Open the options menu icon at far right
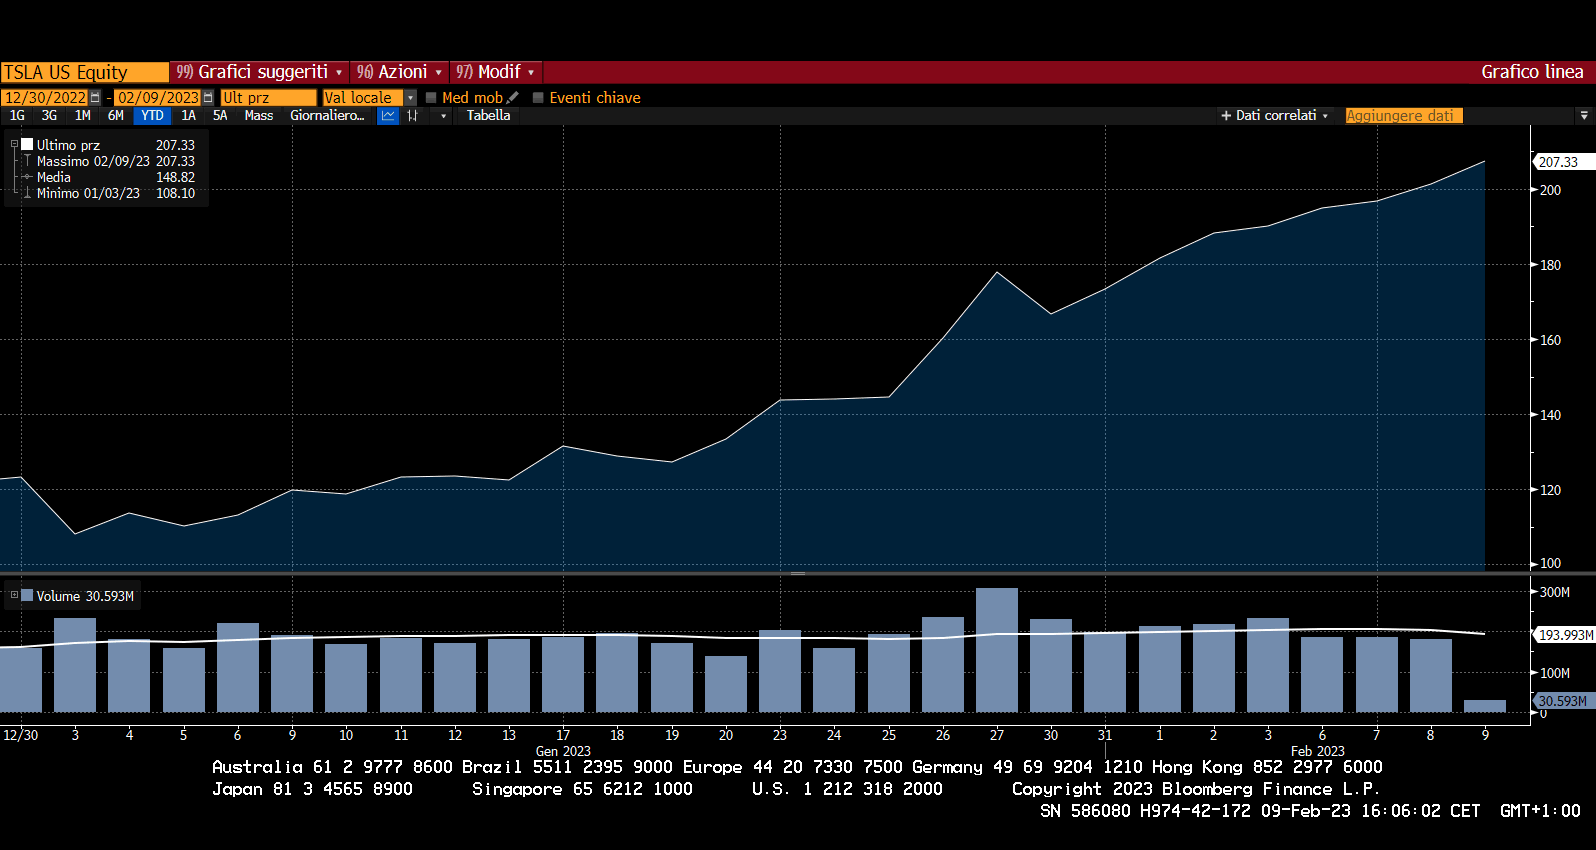 1584,116
